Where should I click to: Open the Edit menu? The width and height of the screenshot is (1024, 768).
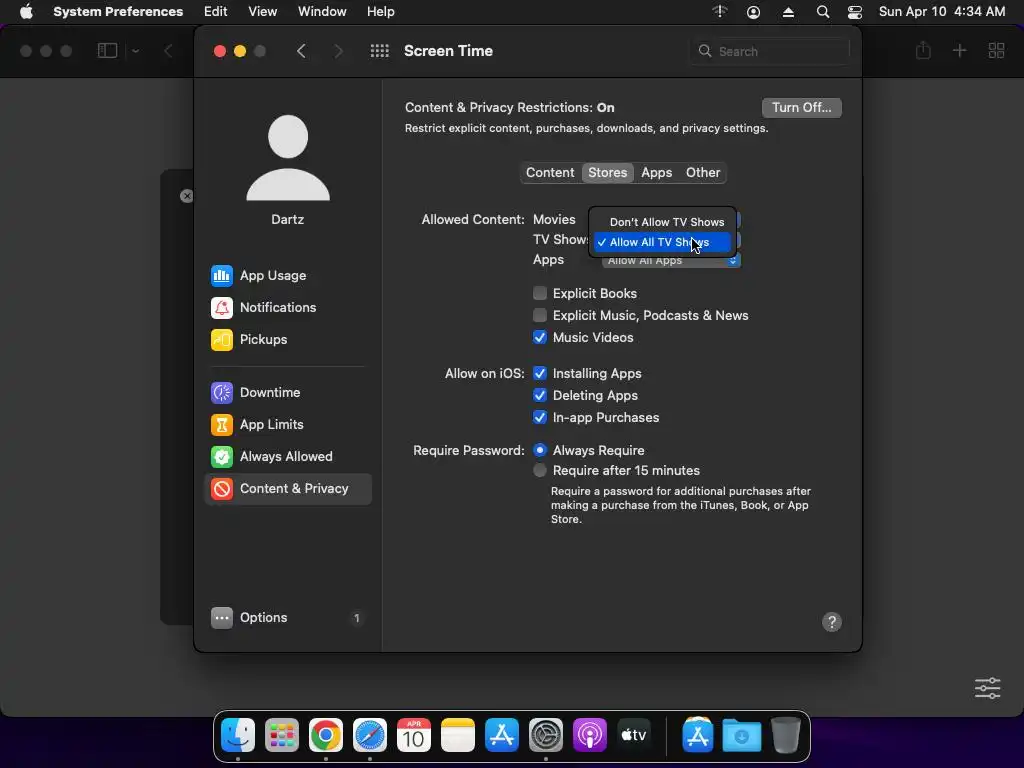(216, 12)
